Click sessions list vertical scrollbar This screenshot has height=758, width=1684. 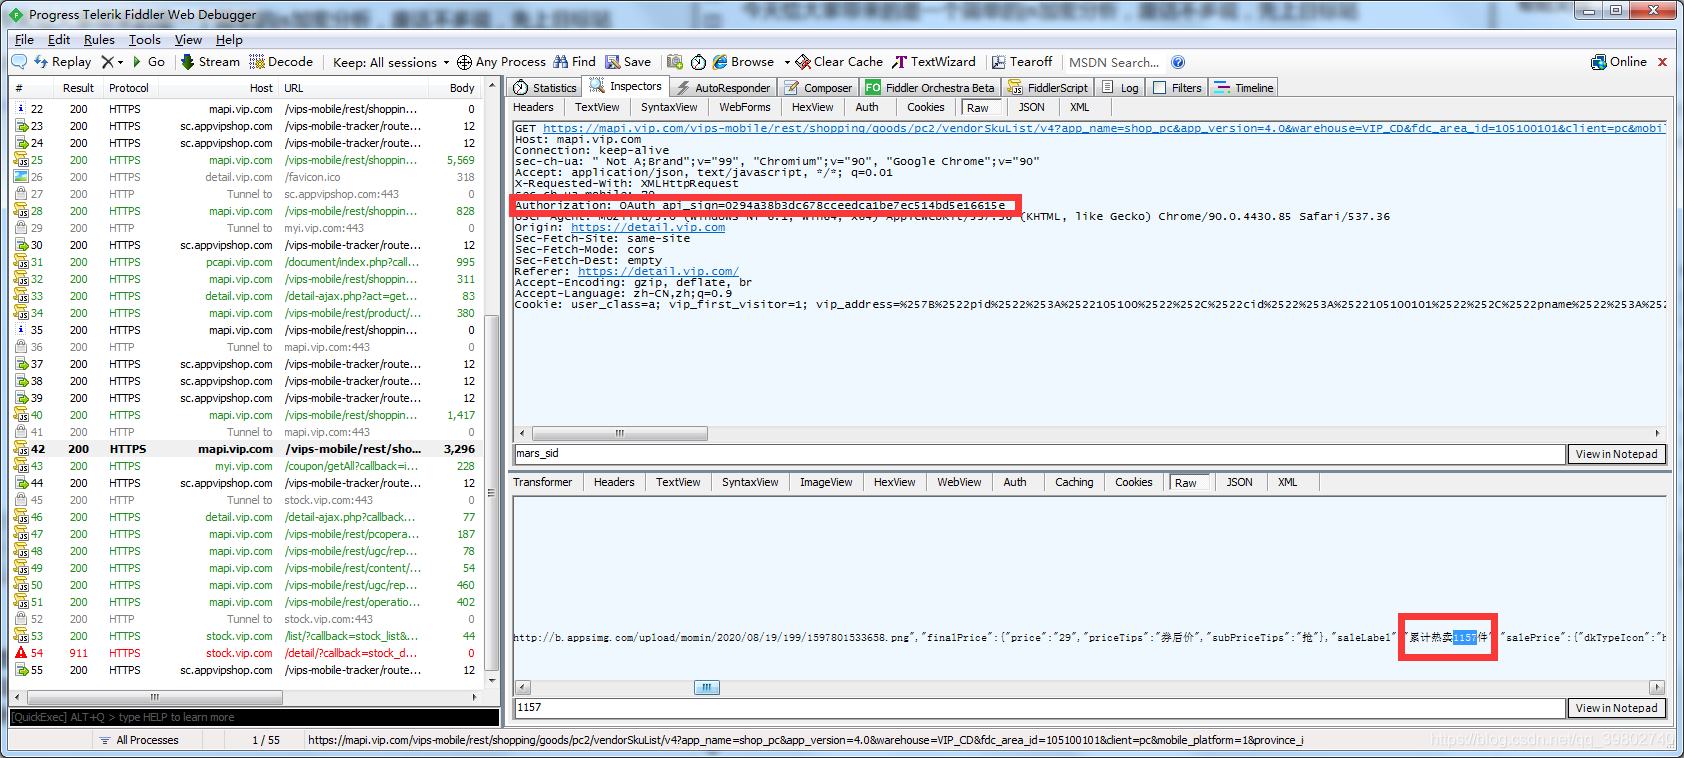[x=491, y=492]
